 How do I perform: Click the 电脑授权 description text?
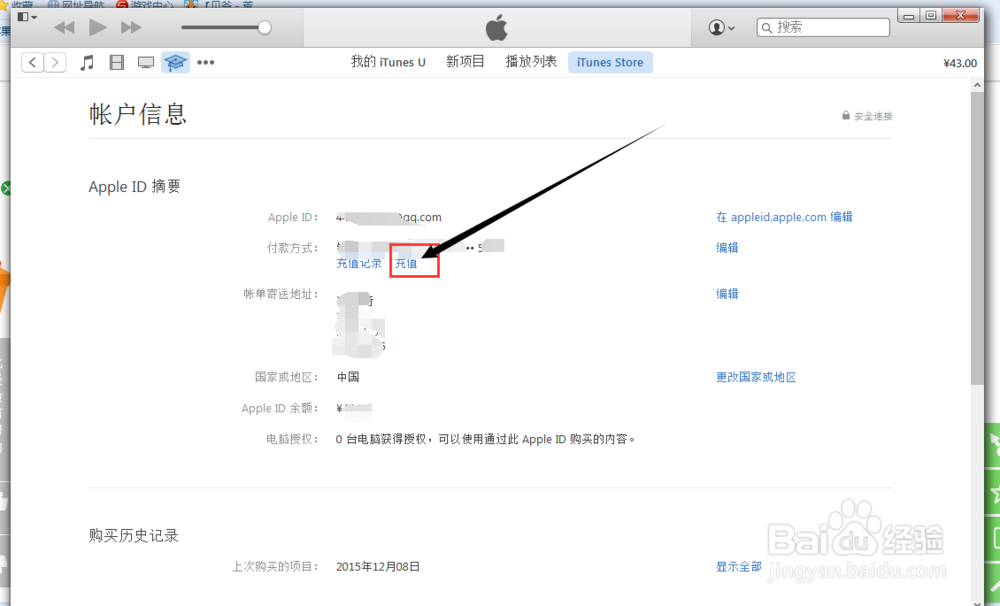tap(485, 439)
